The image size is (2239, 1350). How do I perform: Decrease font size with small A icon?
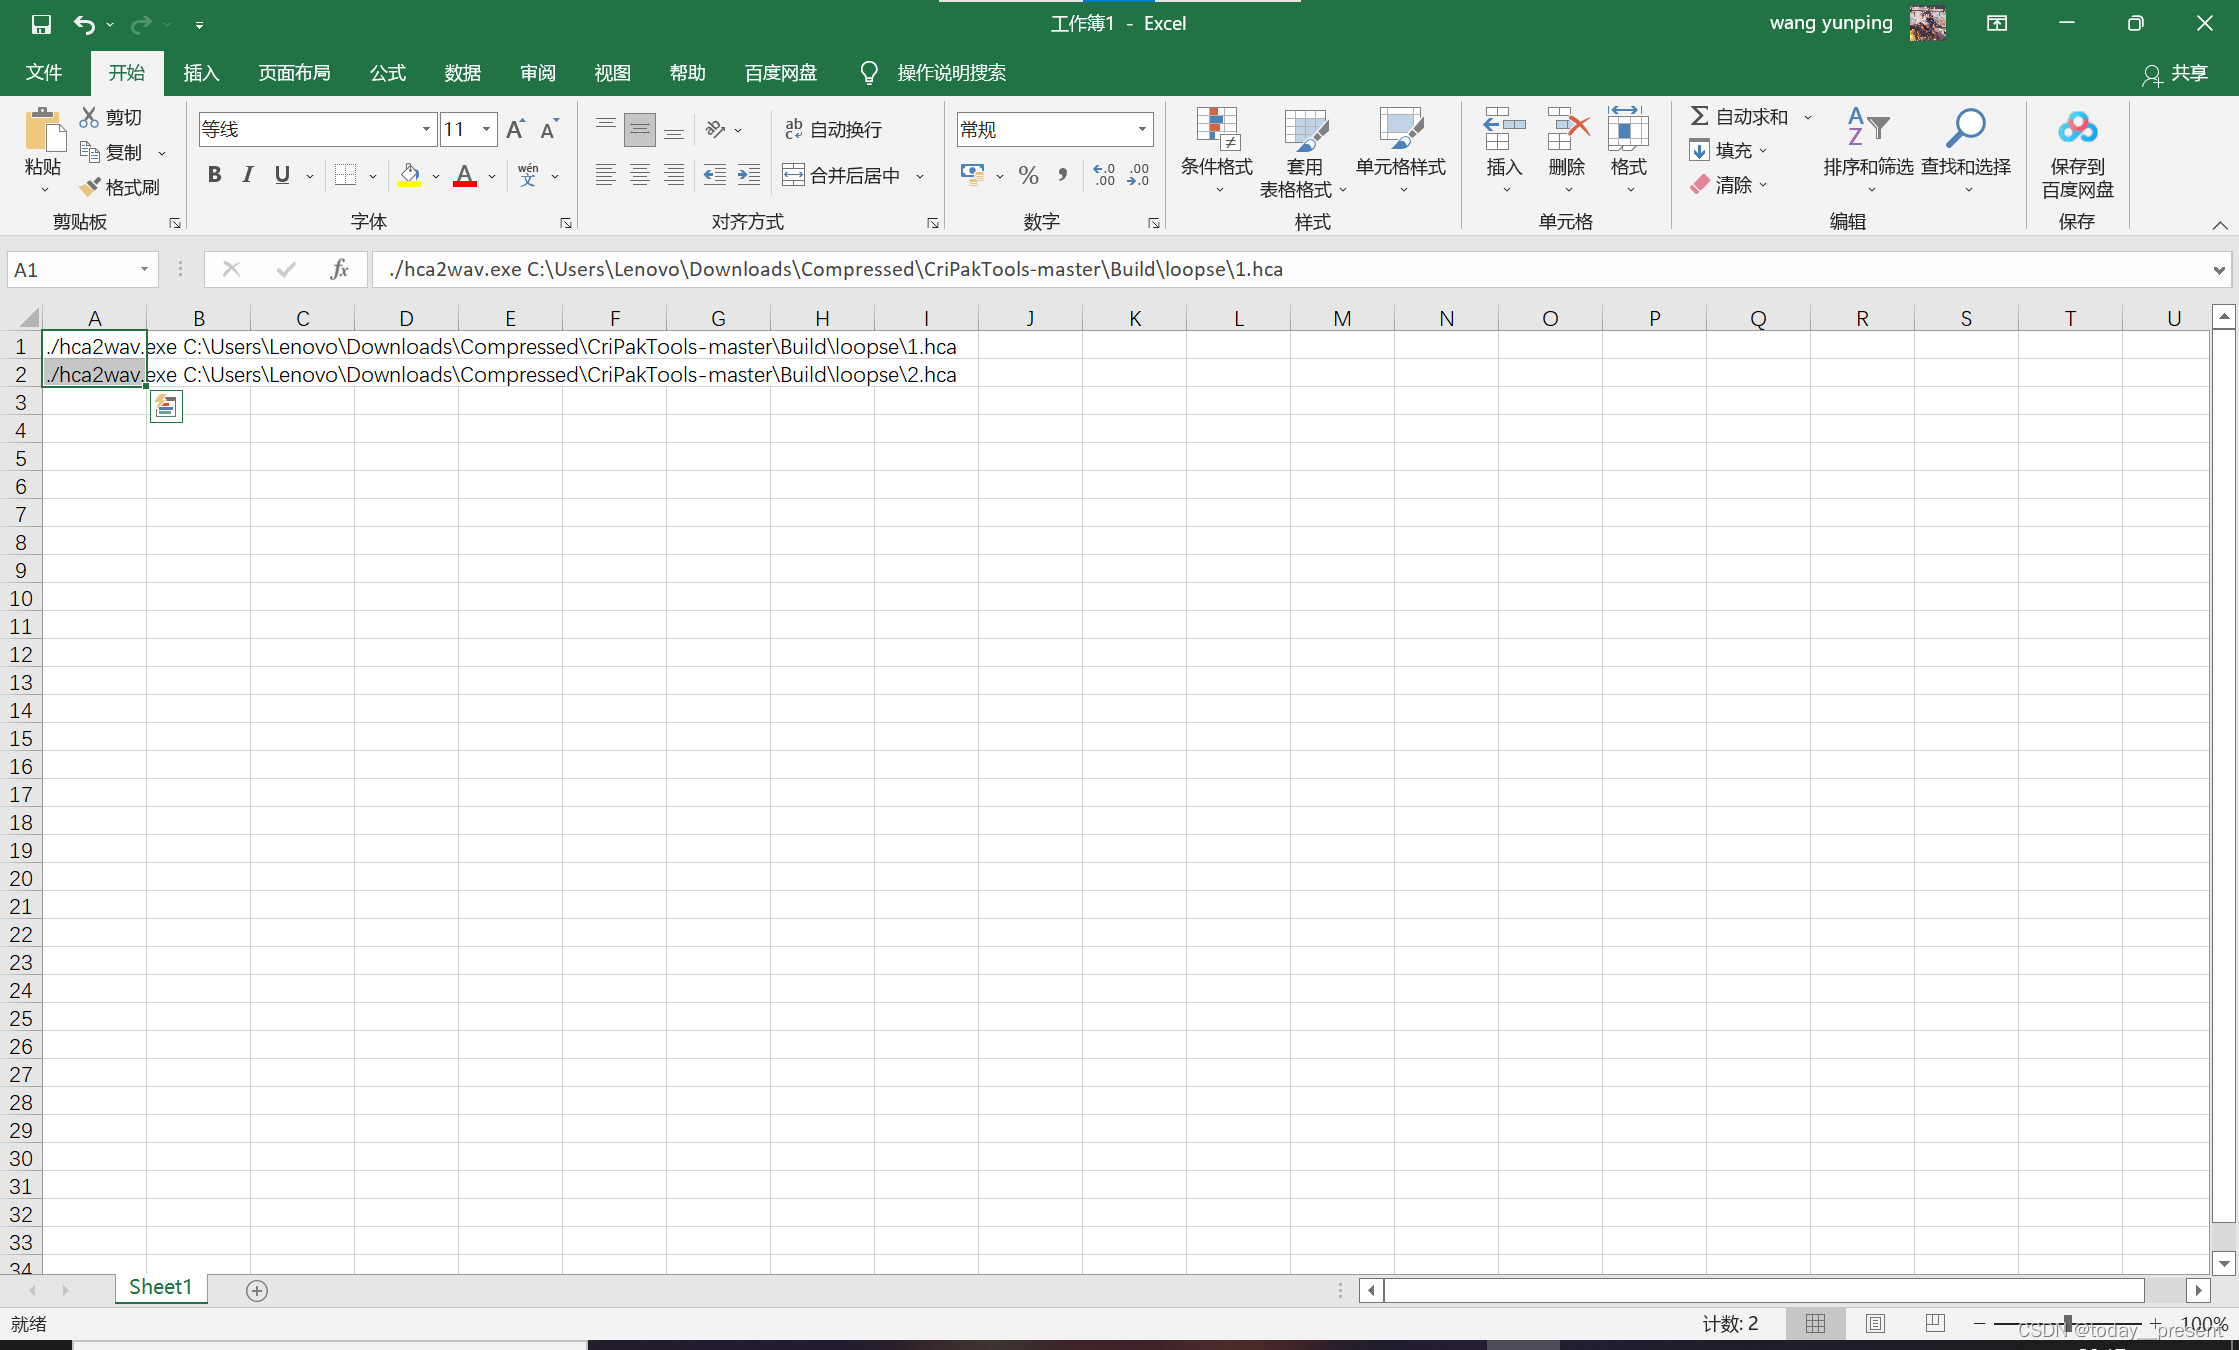click(x=549, y=129)
